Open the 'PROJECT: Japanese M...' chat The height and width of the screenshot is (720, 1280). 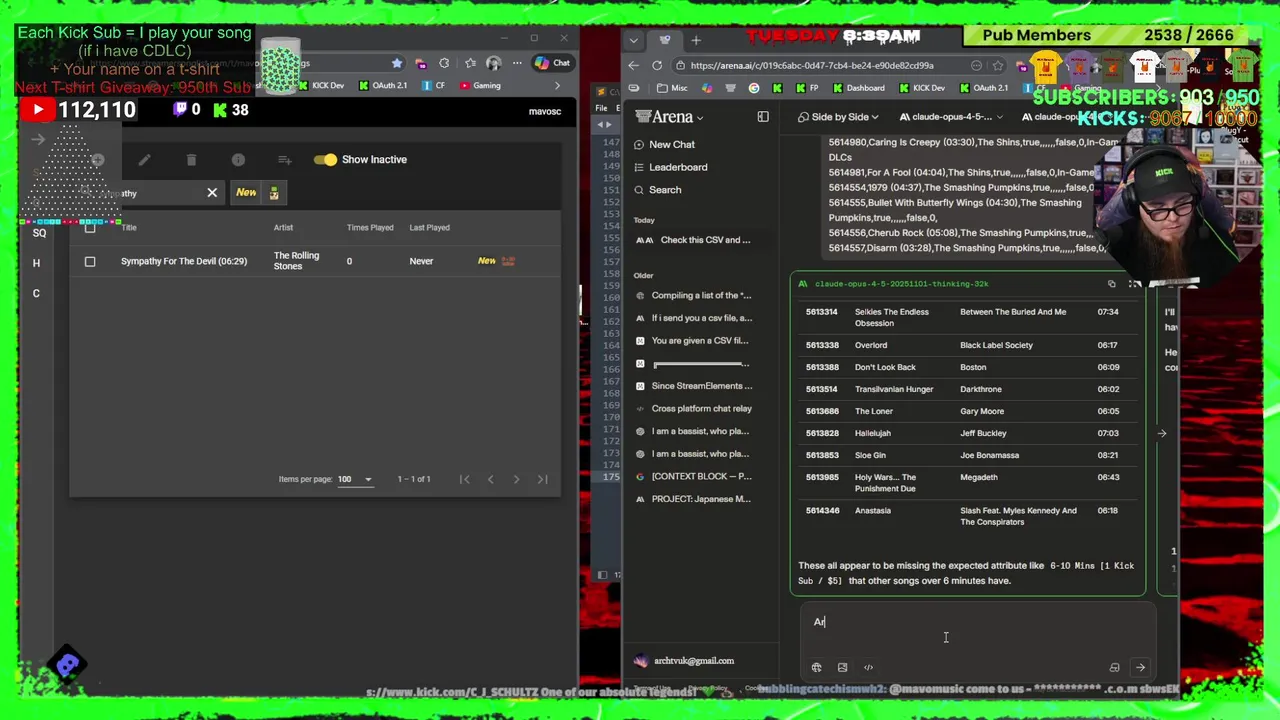[x=694, y=499]
